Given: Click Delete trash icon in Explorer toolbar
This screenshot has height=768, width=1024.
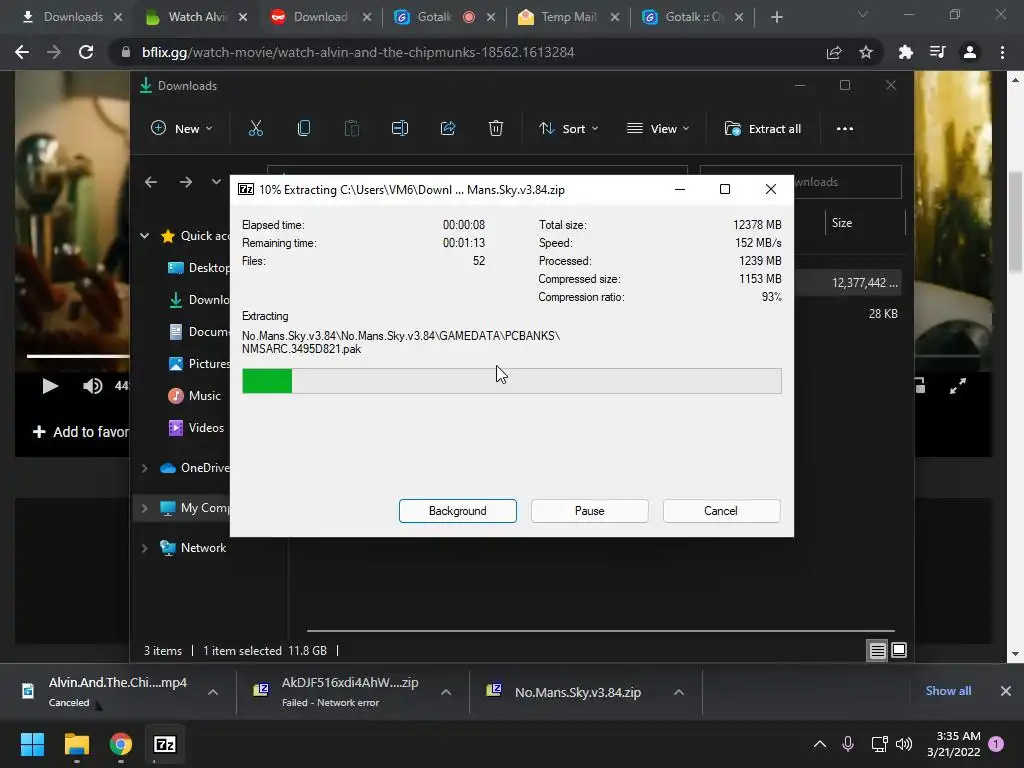Looking at the screenshot, I should (x=496, y=129).
